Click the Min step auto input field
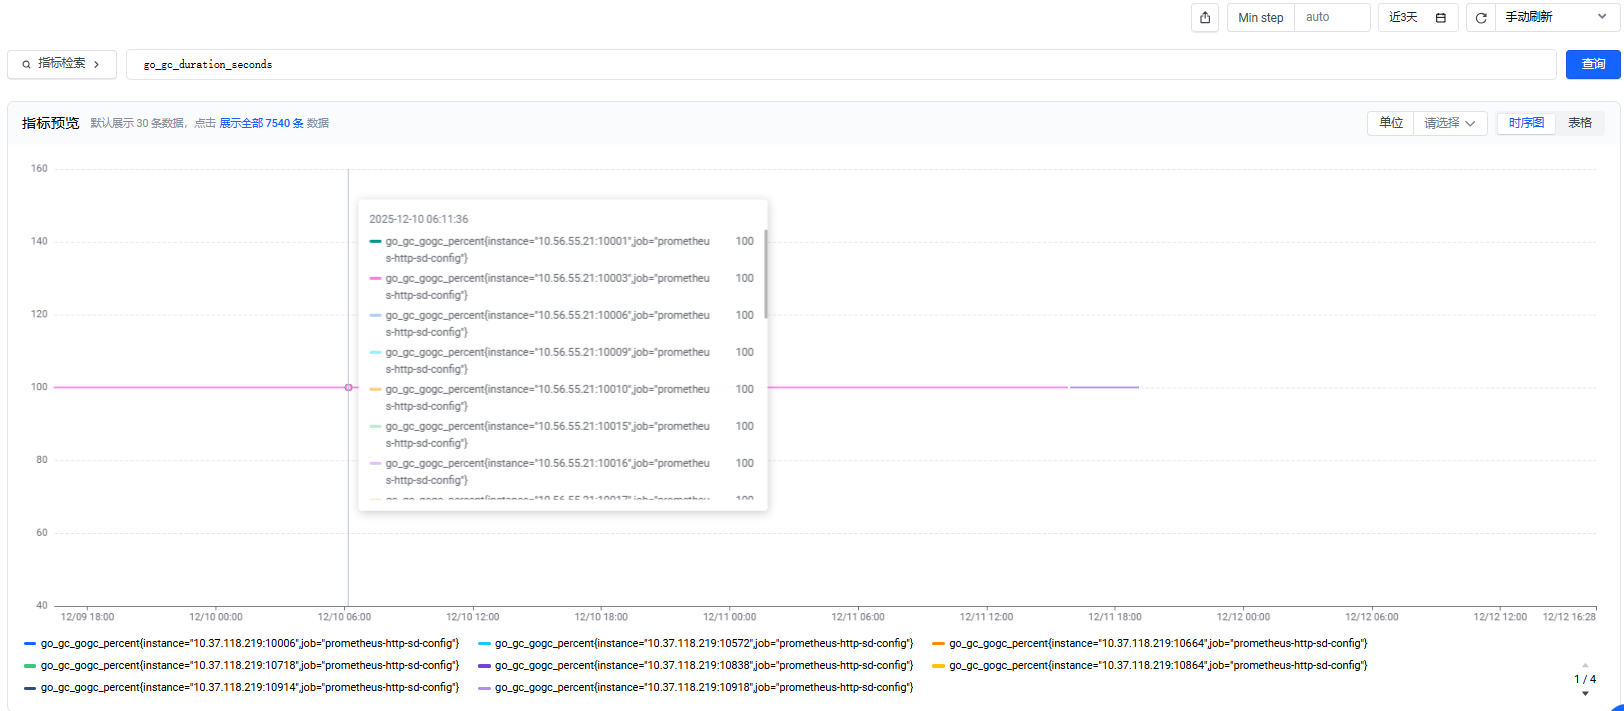 pos(1331,17)
